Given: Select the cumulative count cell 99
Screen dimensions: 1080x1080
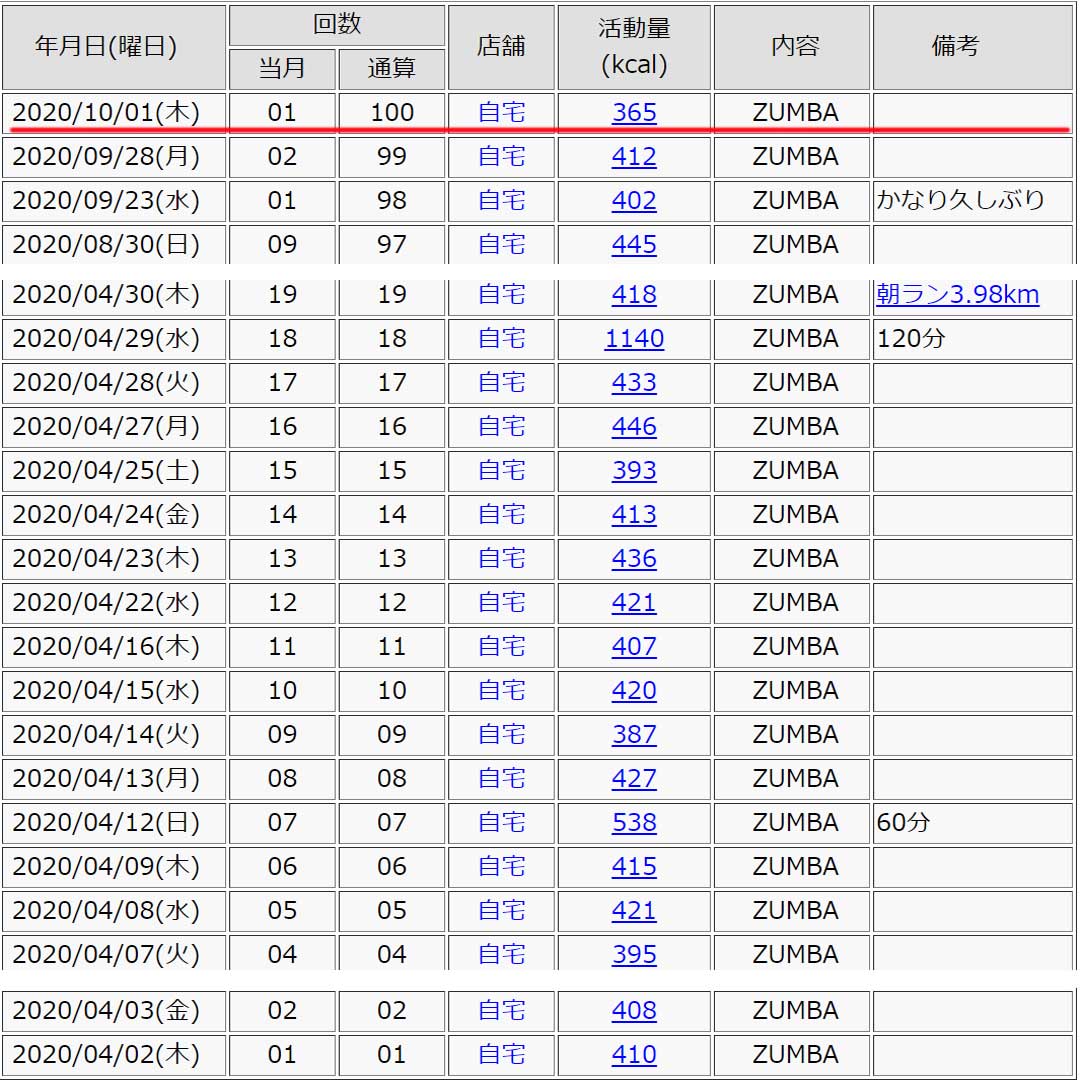Looking at the screenshot, I should click(392, 156).
